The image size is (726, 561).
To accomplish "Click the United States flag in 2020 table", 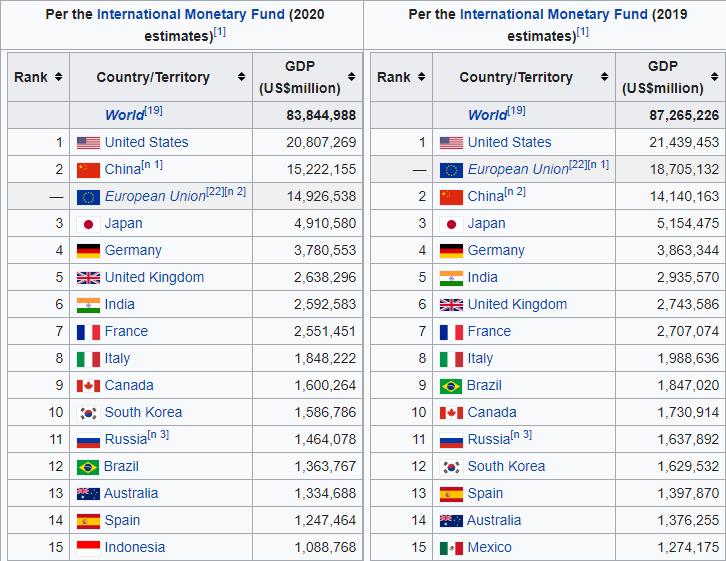I will point(88,143).
